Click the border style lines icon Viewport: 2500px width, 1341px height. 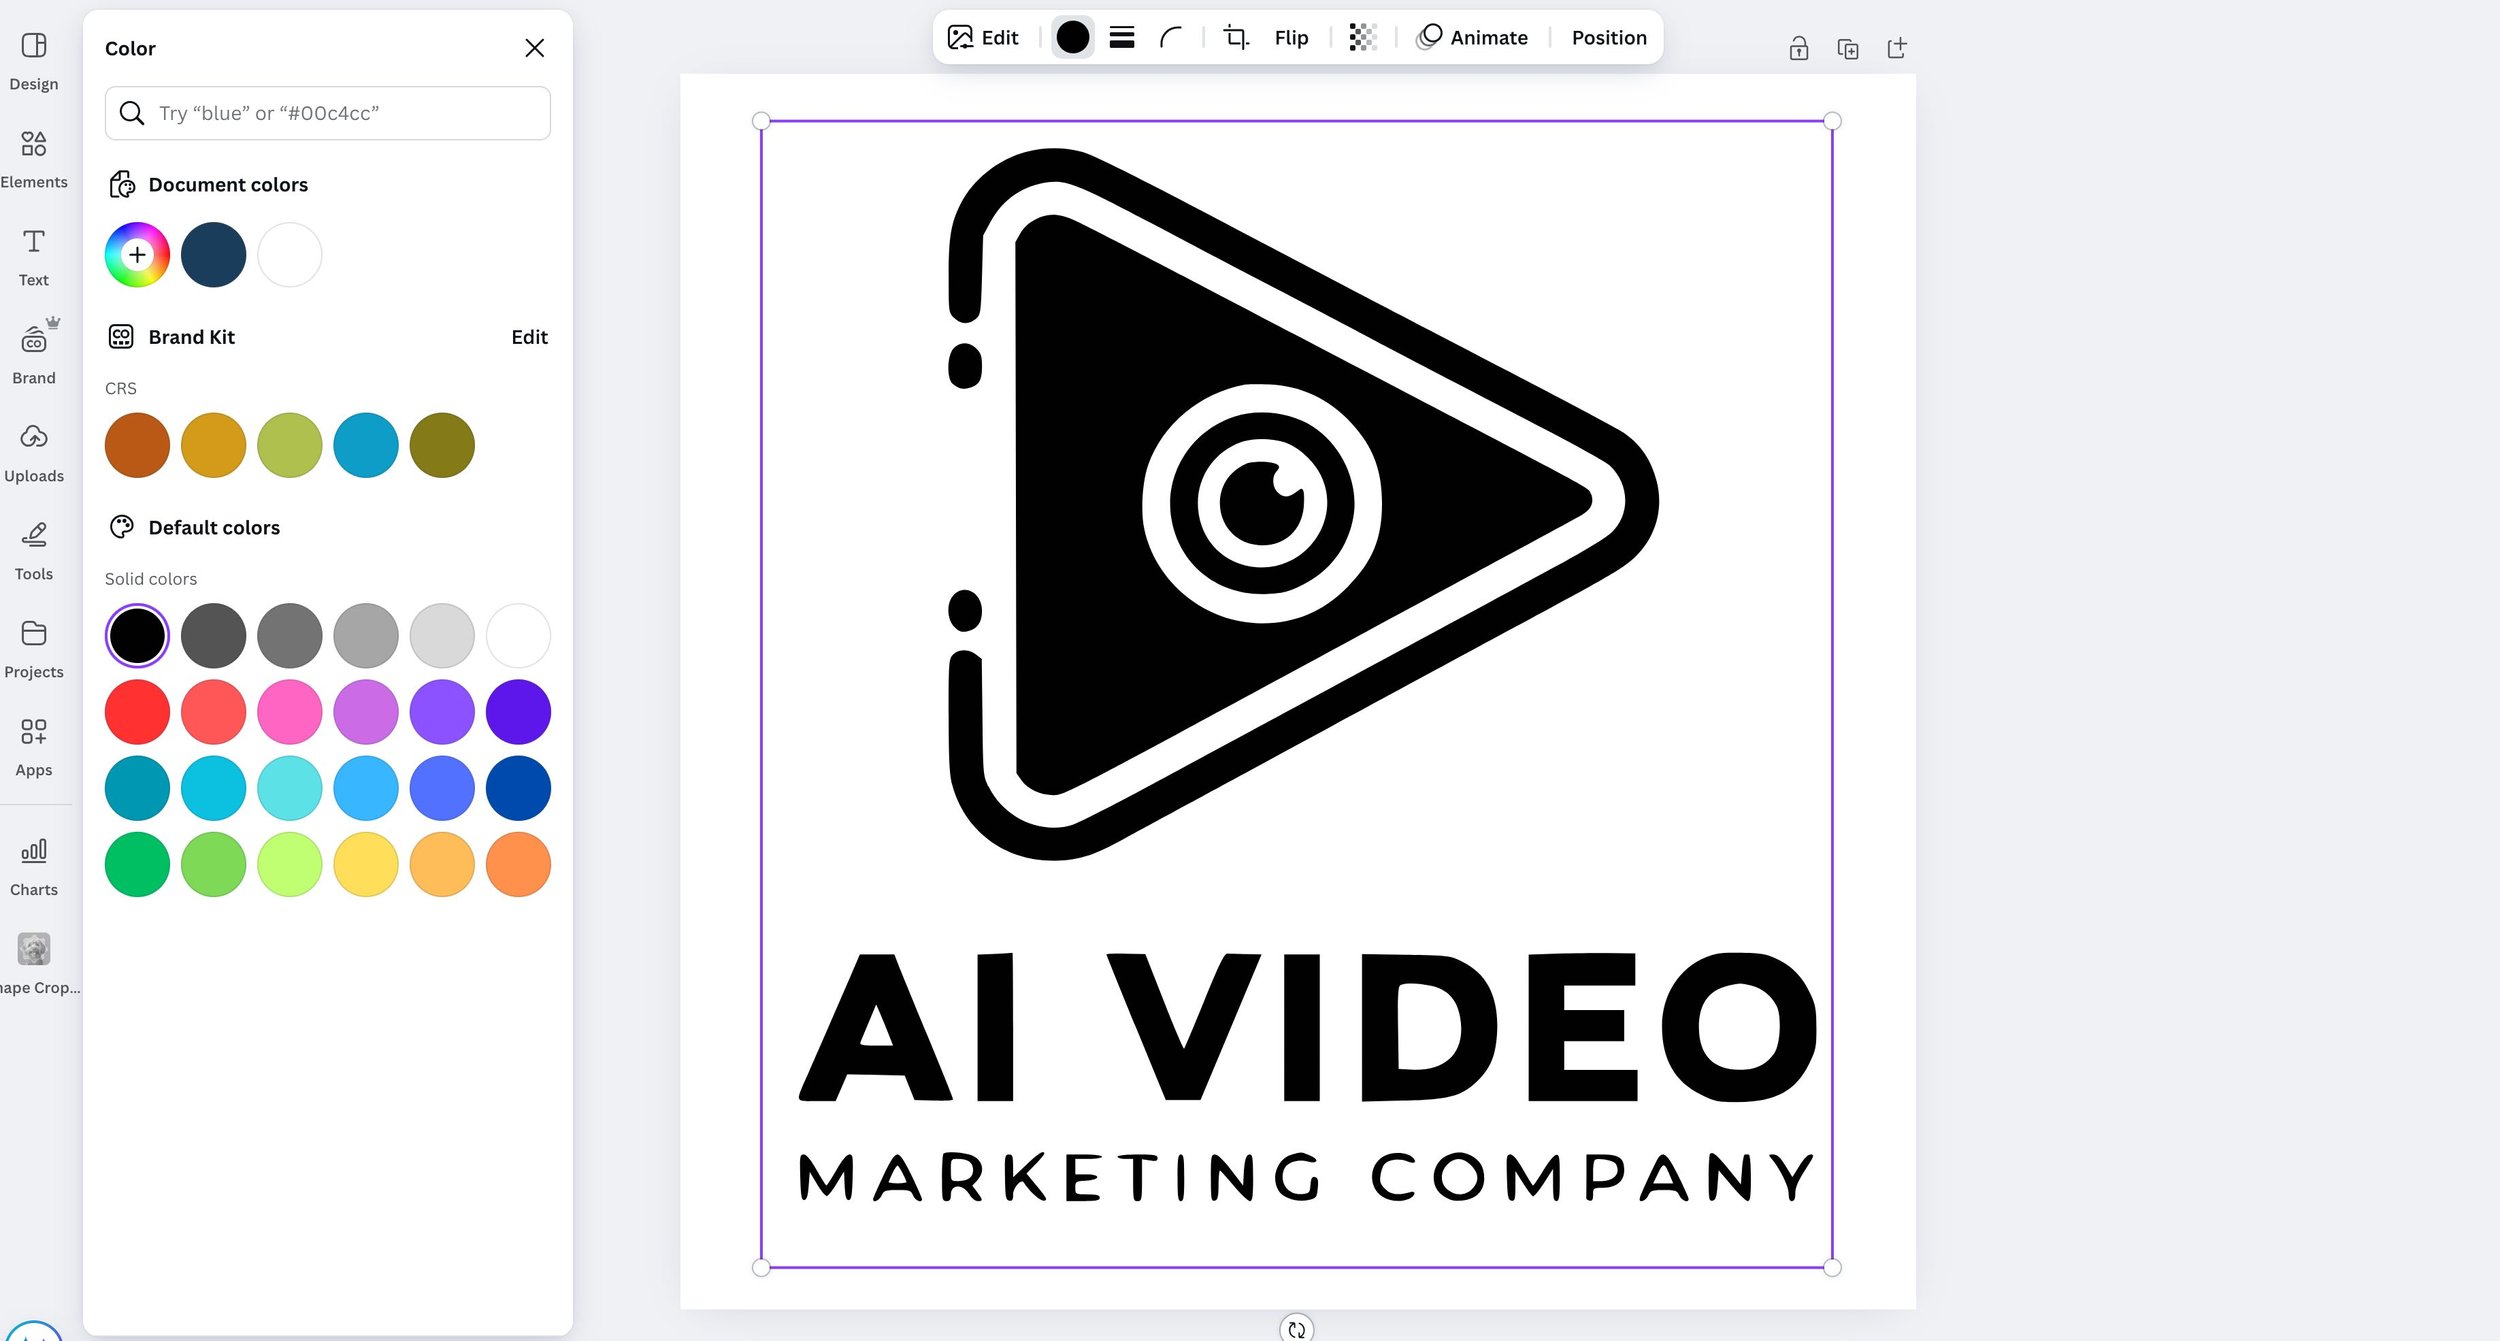pyautogui.click(x=1122, y=38)
